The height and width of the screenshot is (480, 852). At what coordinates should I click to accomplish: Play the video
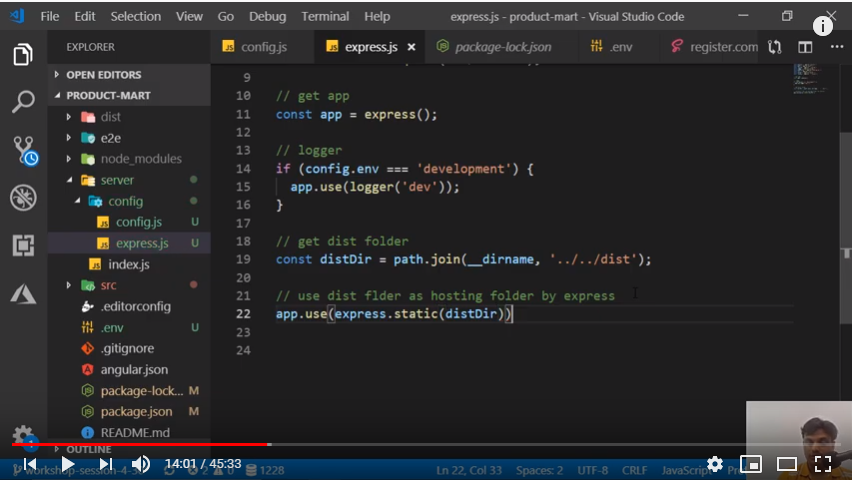pyautogui.click(x=67, y=464)
